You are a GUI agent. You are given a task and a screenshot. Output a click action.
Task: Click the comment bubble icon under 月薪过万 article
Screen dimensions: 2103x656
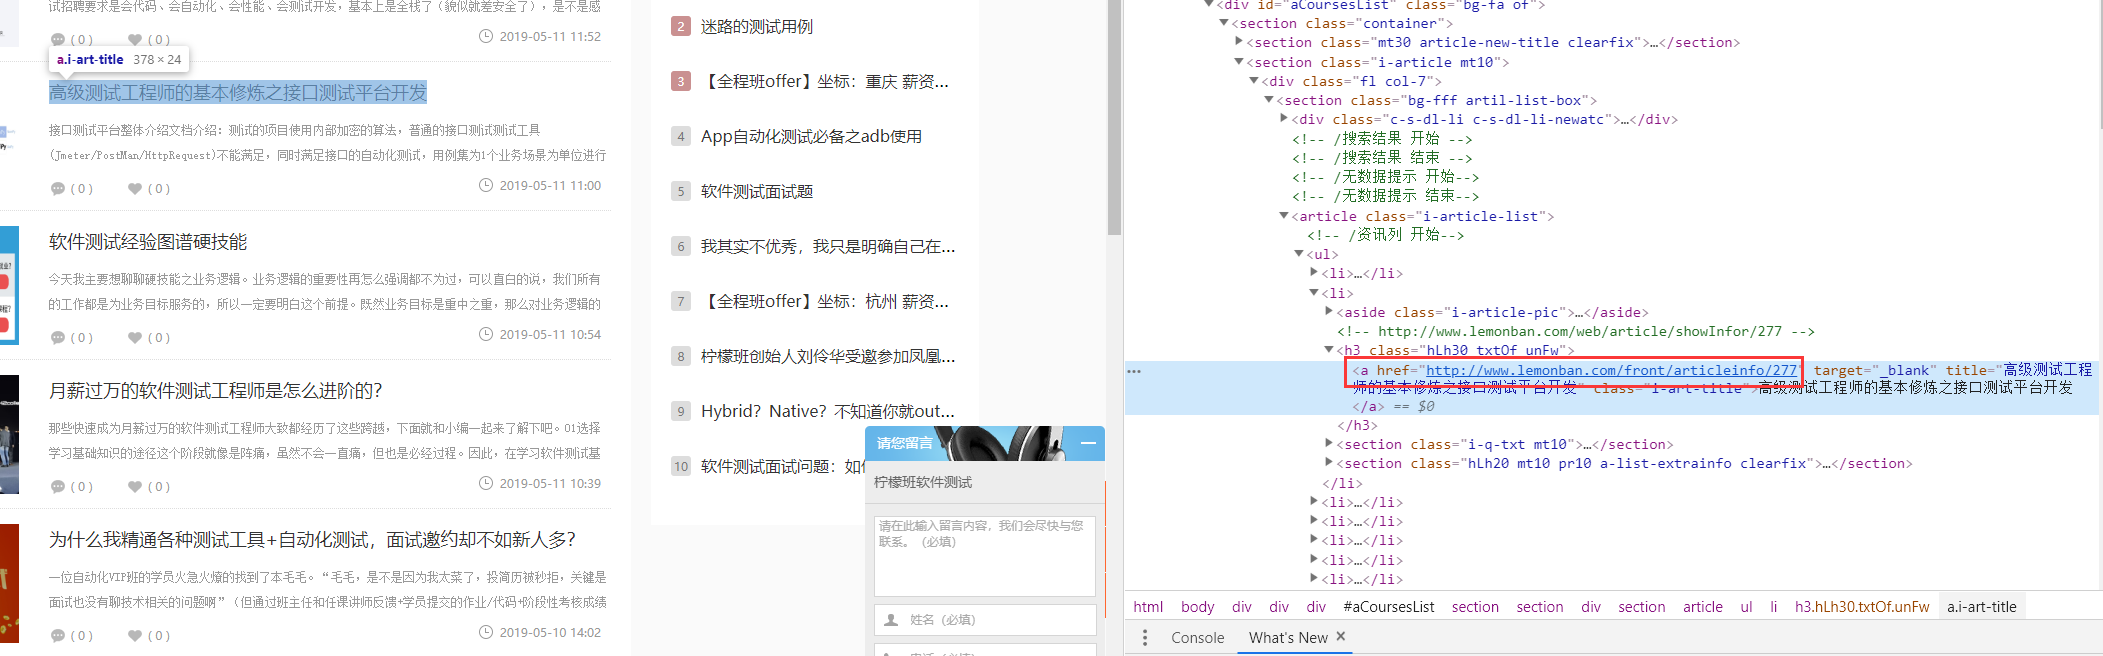[x=58, y=487]
